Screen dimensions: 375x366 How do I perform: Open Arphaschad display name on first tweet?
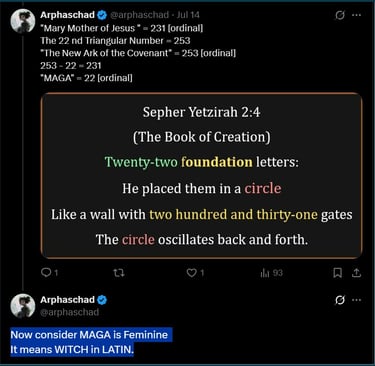[67, 15]
